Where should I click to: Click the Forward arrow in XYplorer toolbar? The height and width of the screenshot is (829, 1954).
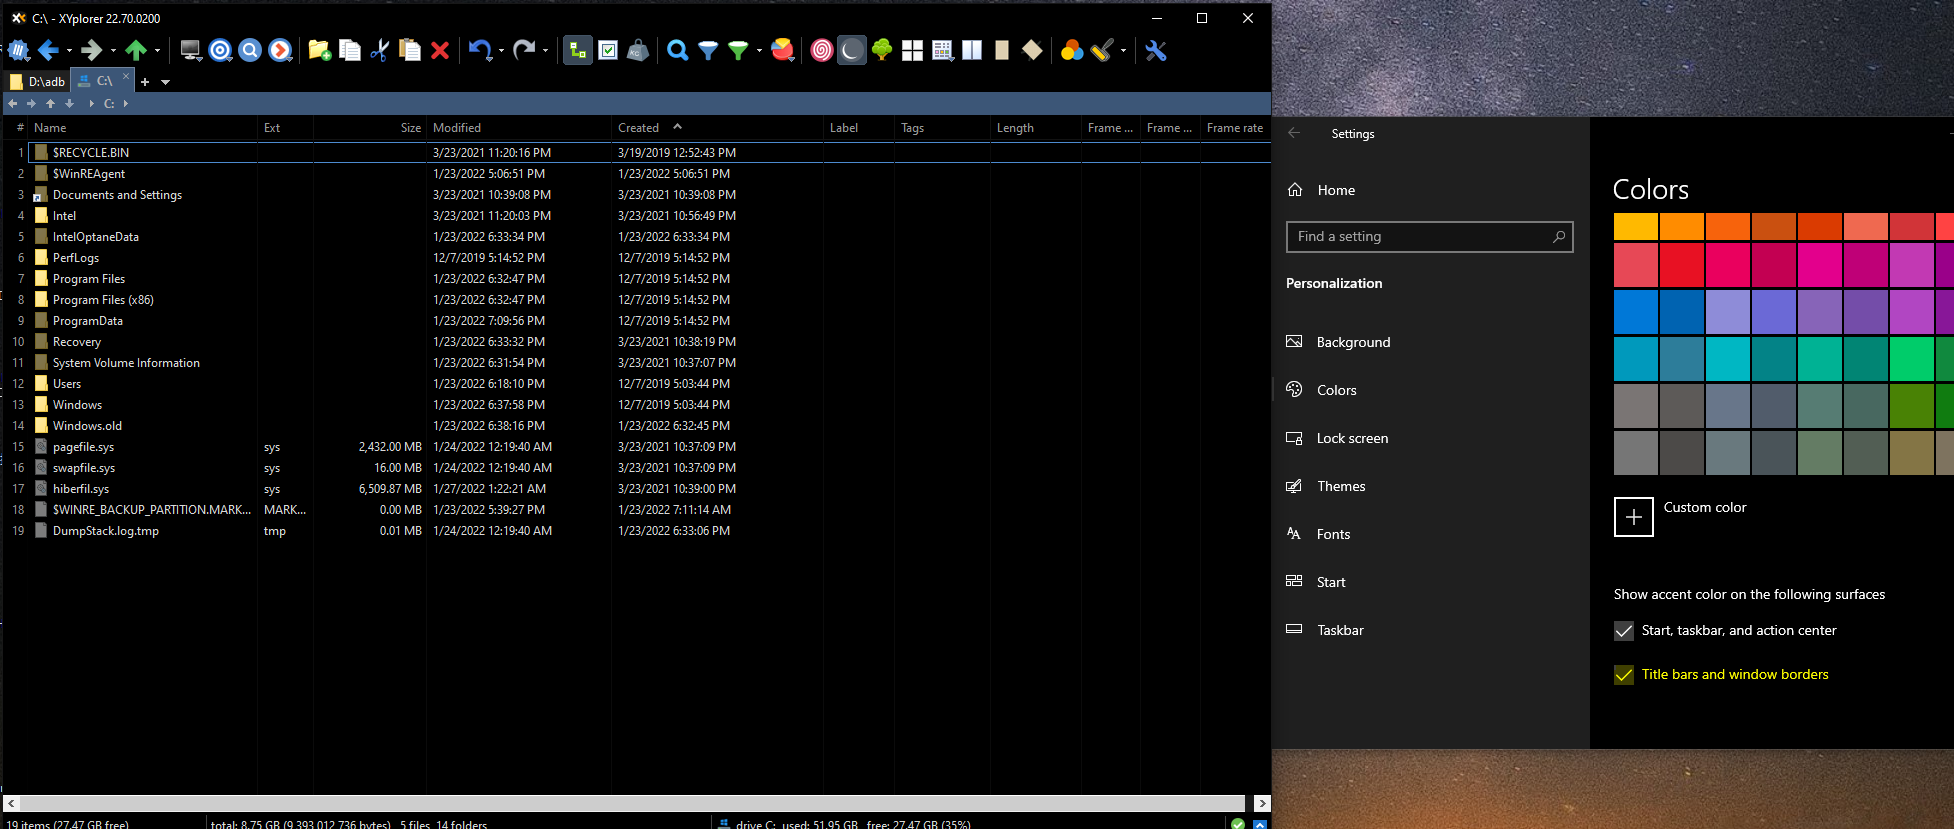pyautogui.click(x=91, y=50)
